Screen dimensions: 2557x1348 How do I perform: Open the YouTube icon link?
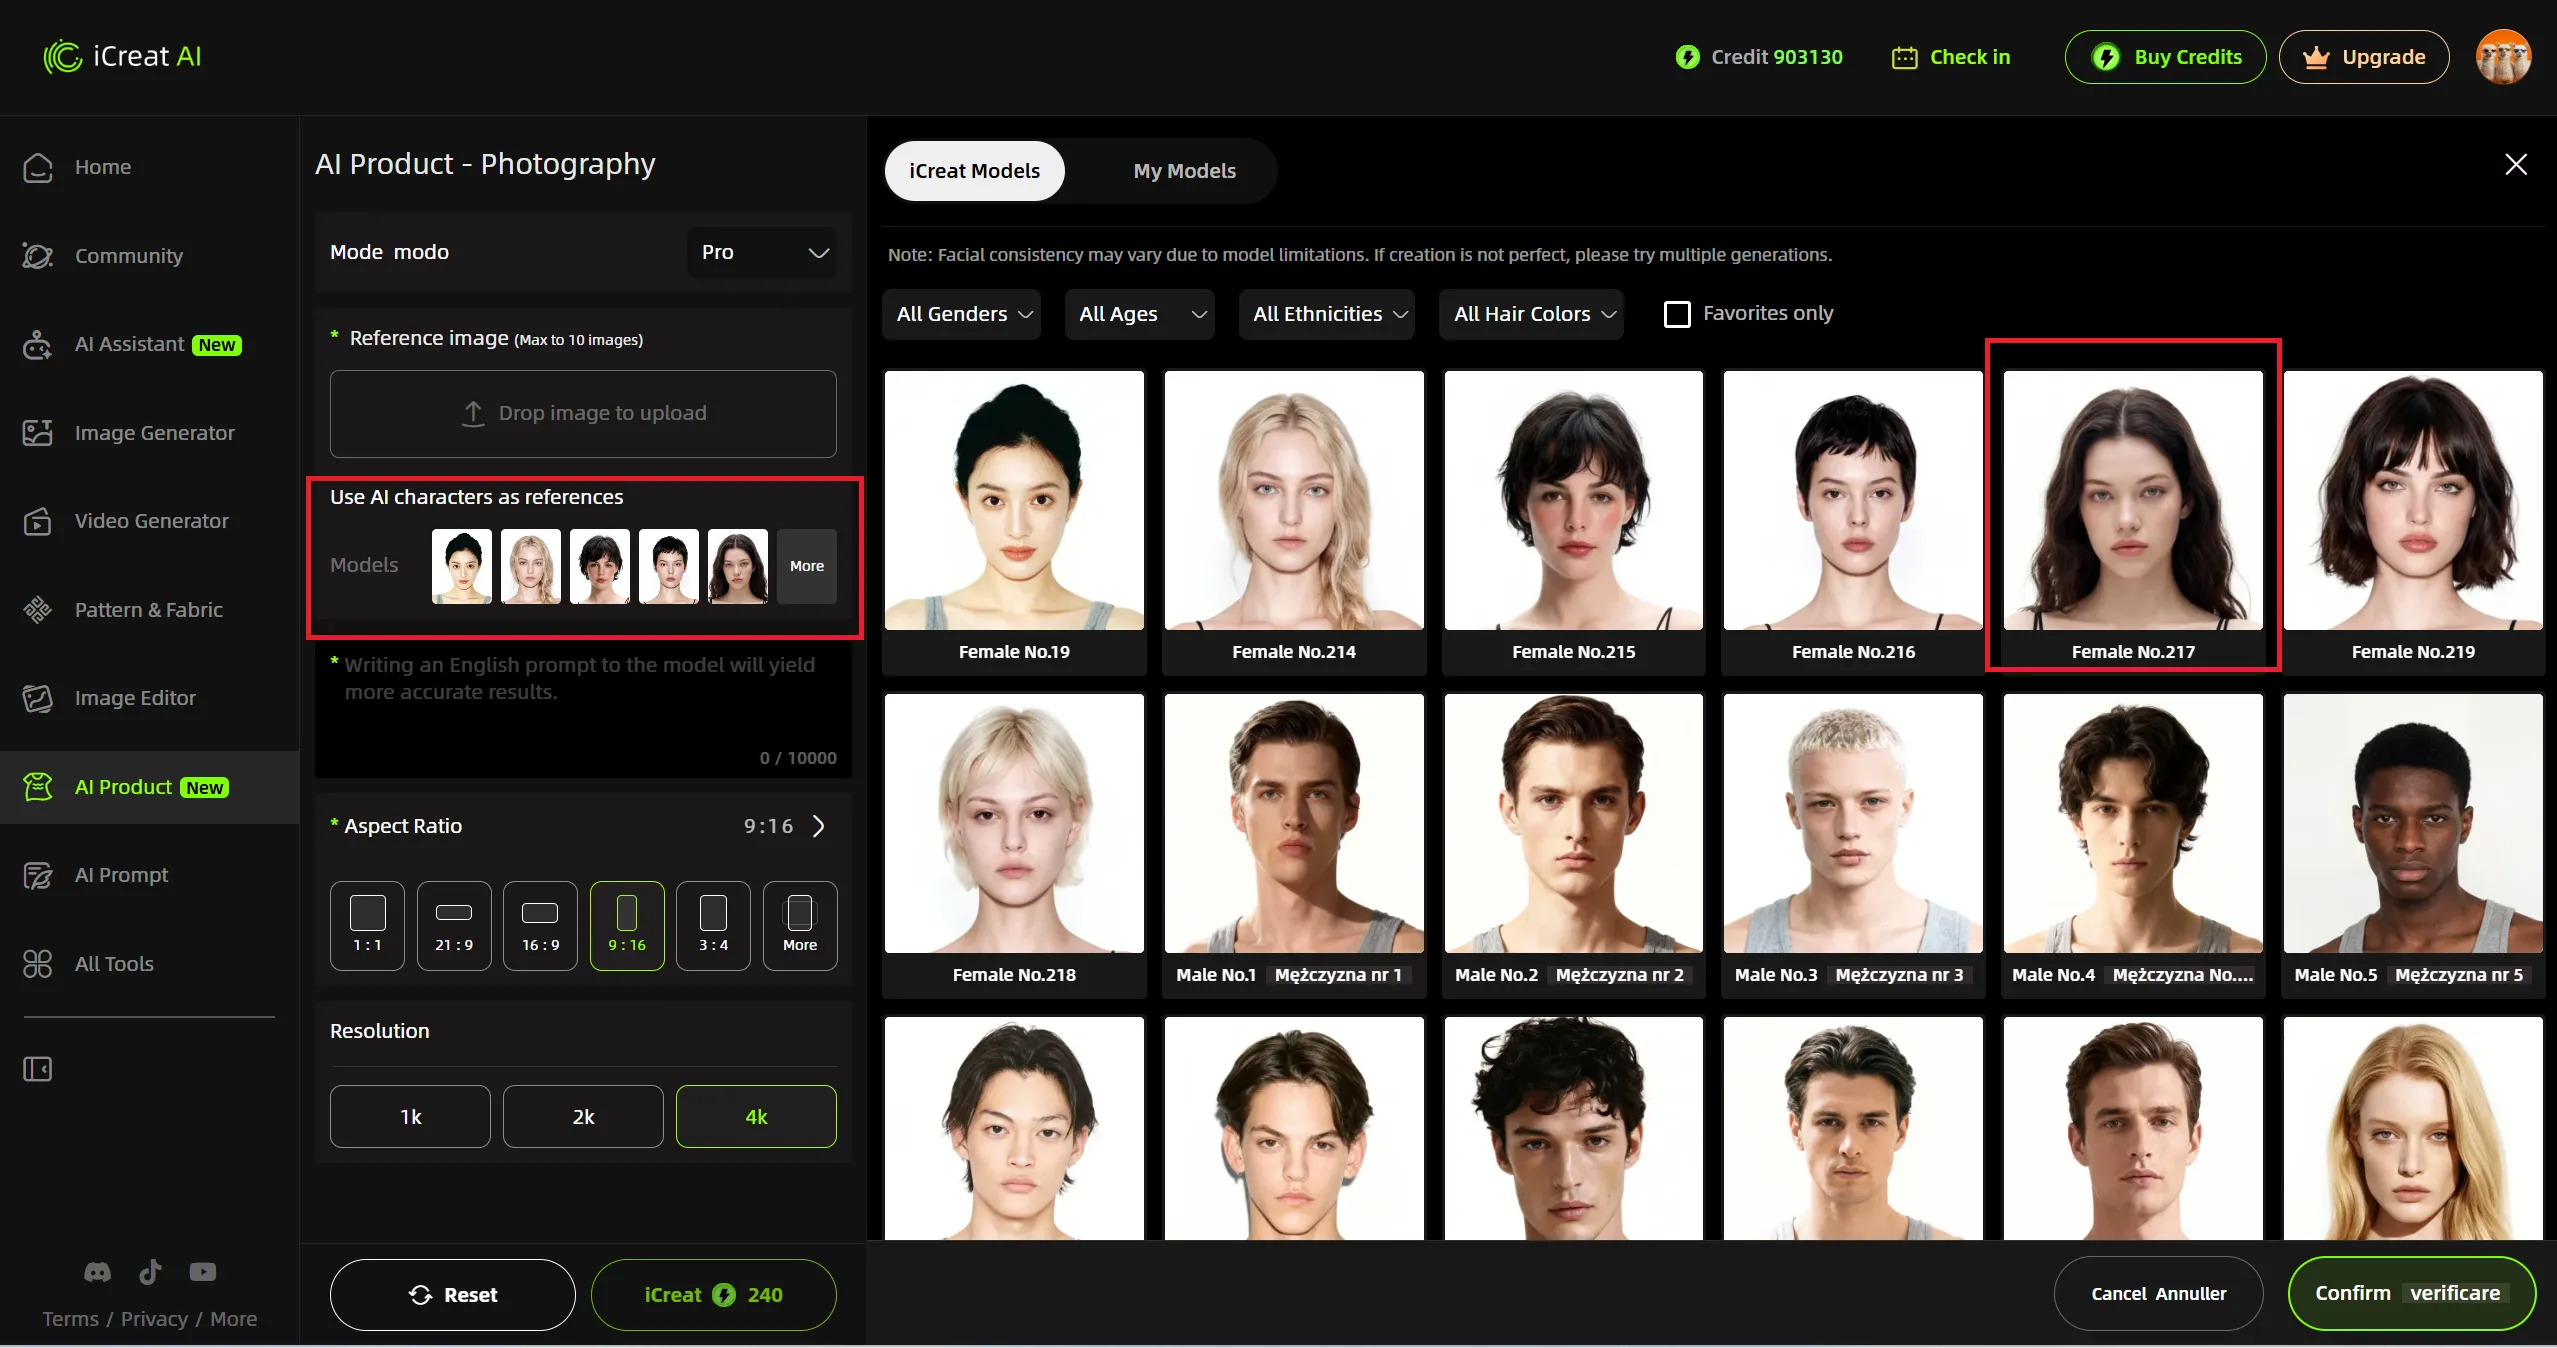[203, 1272]
